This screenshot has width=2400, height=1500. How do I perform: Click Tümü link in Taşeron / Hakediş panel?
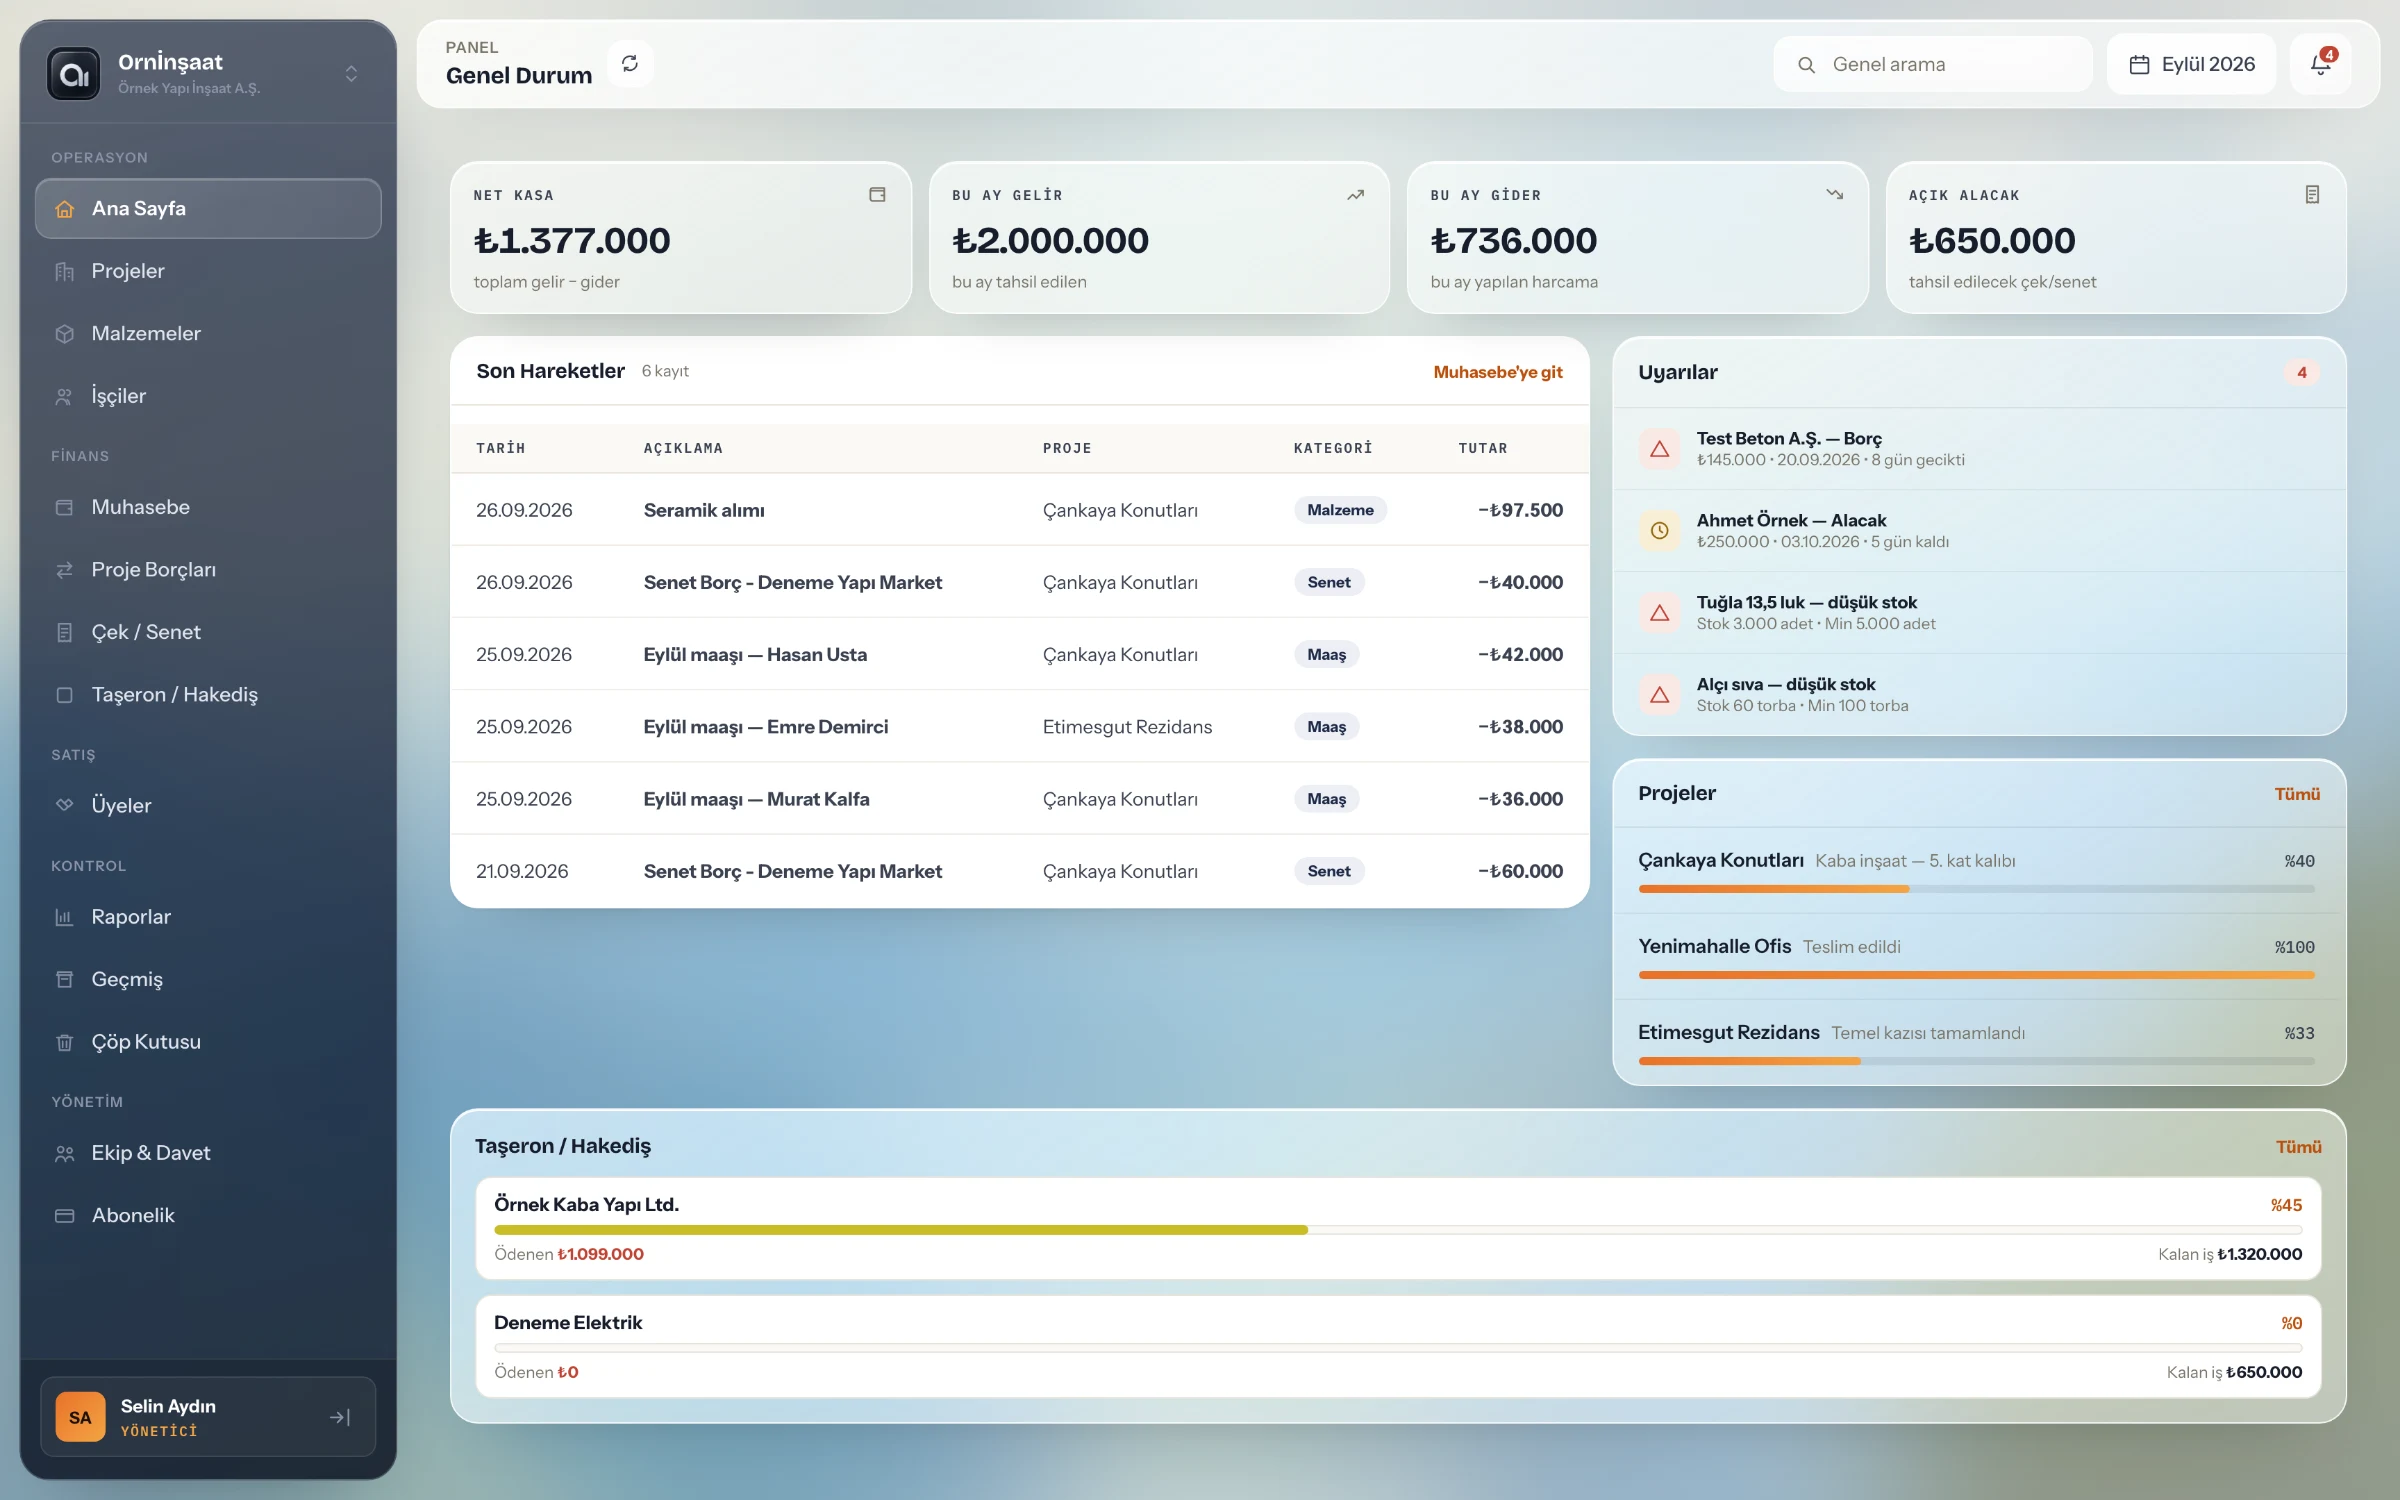pyautogui.click(x=2298, y=1147)
